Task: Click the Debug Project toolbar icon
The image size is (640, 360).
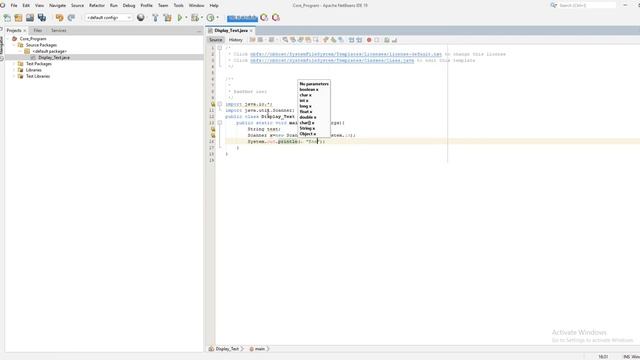Action: [195, 18]
